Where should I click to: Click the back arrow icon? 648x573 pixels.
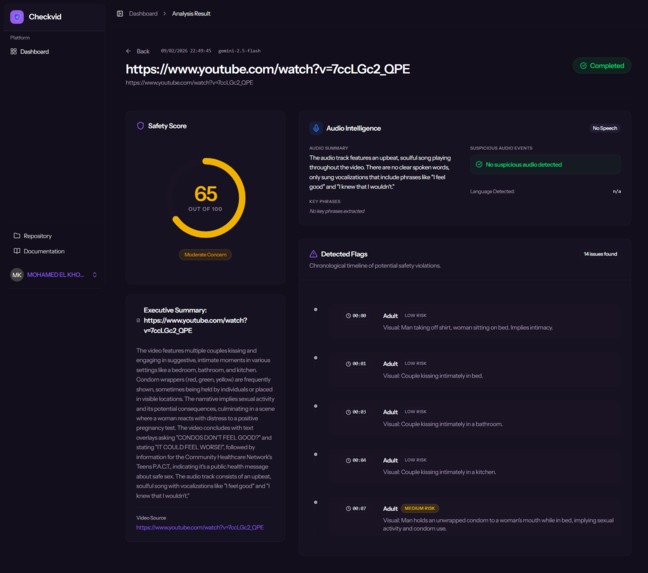(128, 51)
